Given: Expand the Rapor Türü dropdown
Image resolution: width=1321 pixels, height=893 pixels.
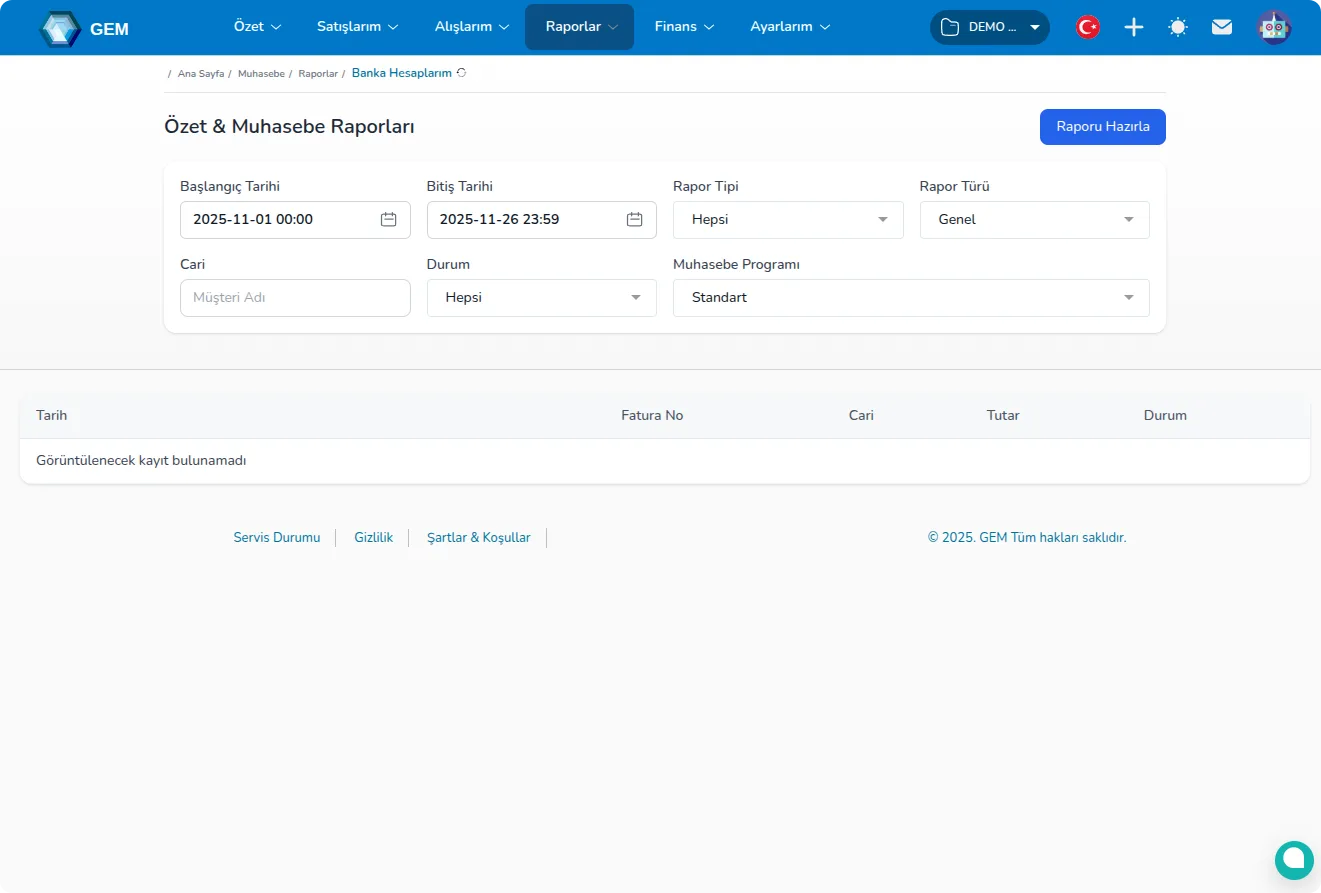Looking at the screenshot, I should (x=1034, y=220).
